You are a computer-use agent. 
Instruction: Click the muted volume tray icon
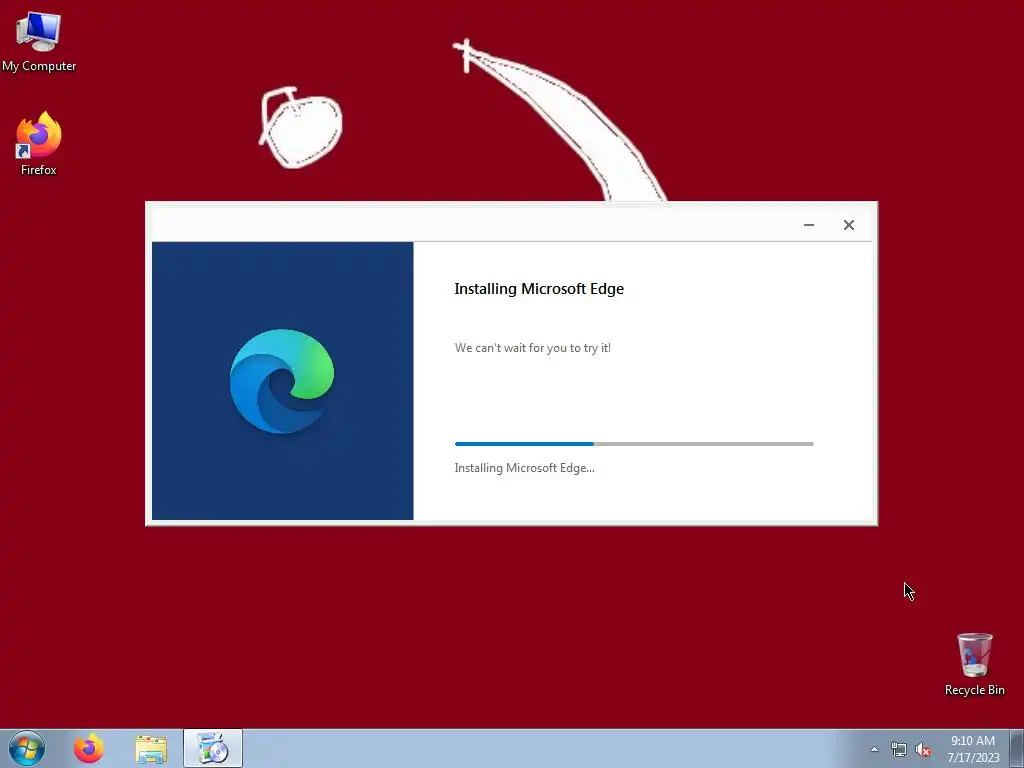(x=923, y=749)
